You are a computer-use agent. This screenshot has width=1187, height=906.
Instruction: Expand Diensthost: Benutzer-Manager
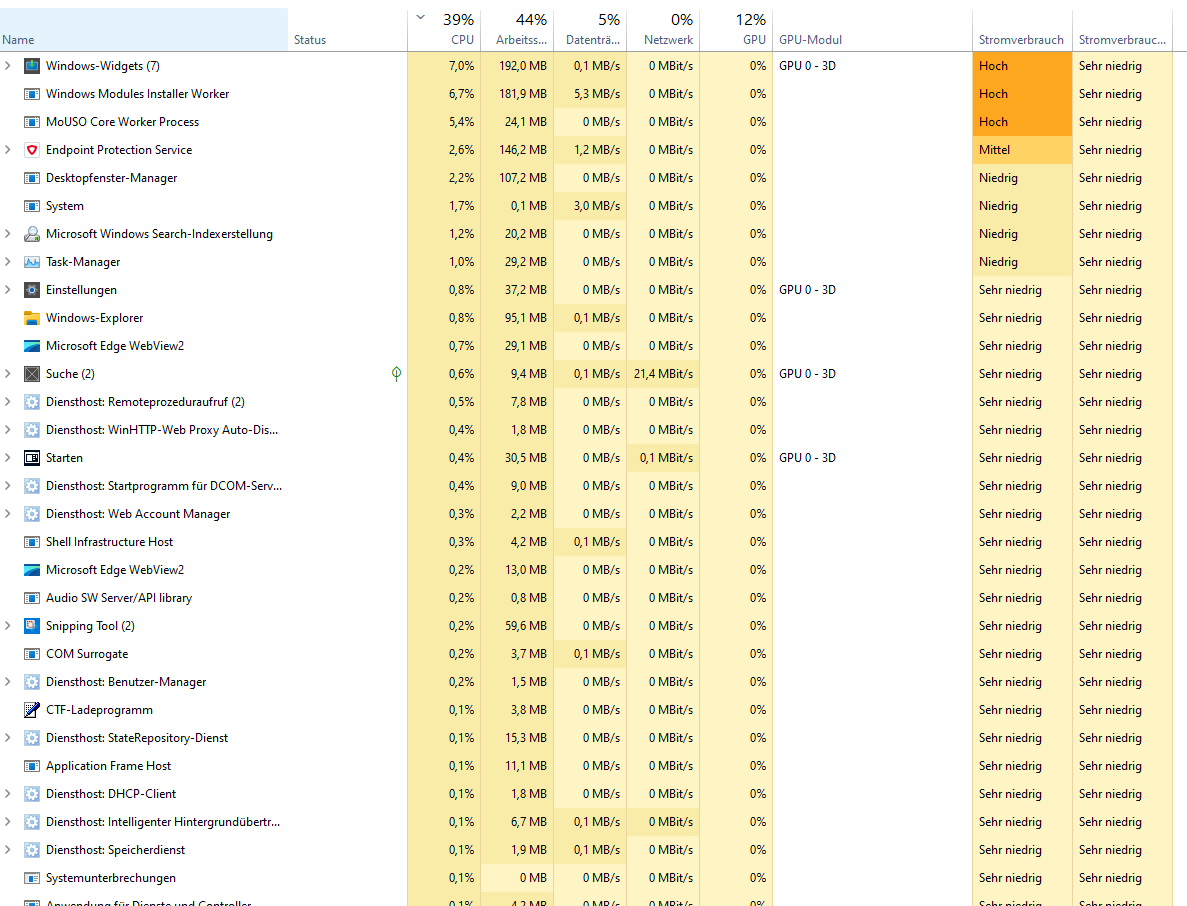[8, 682]
